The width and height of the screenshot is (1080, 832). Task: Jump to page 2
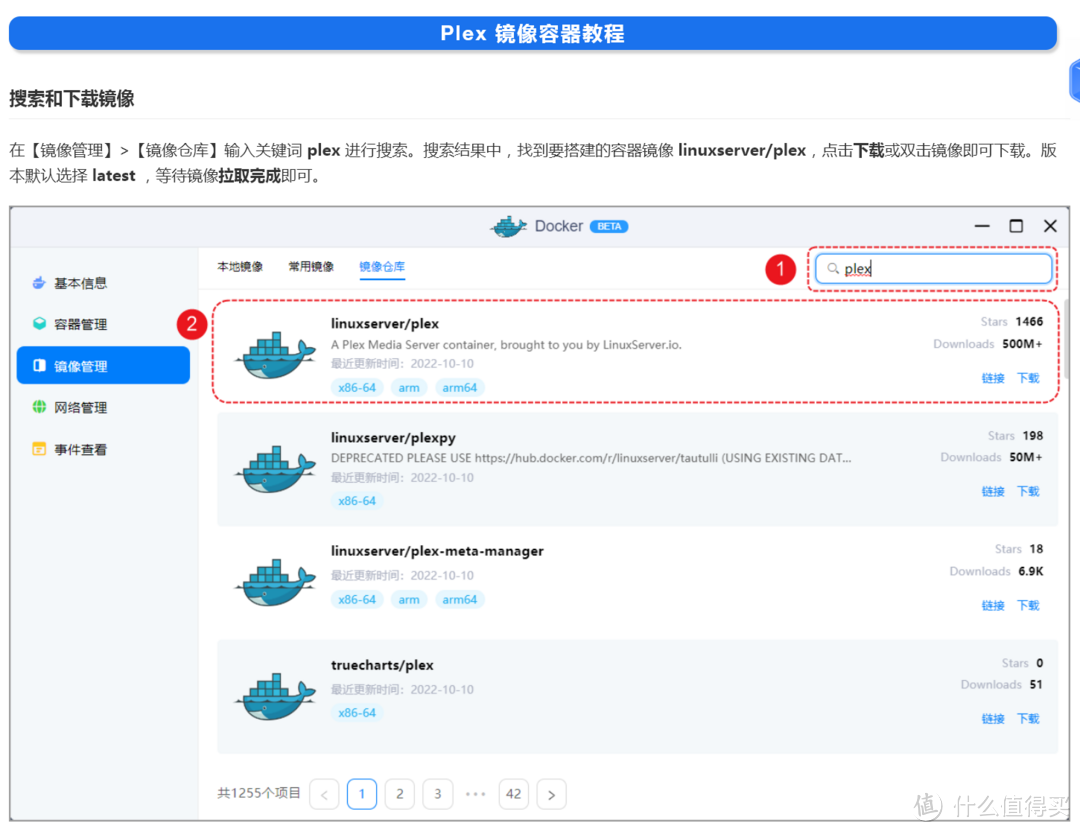pos(399,794)
